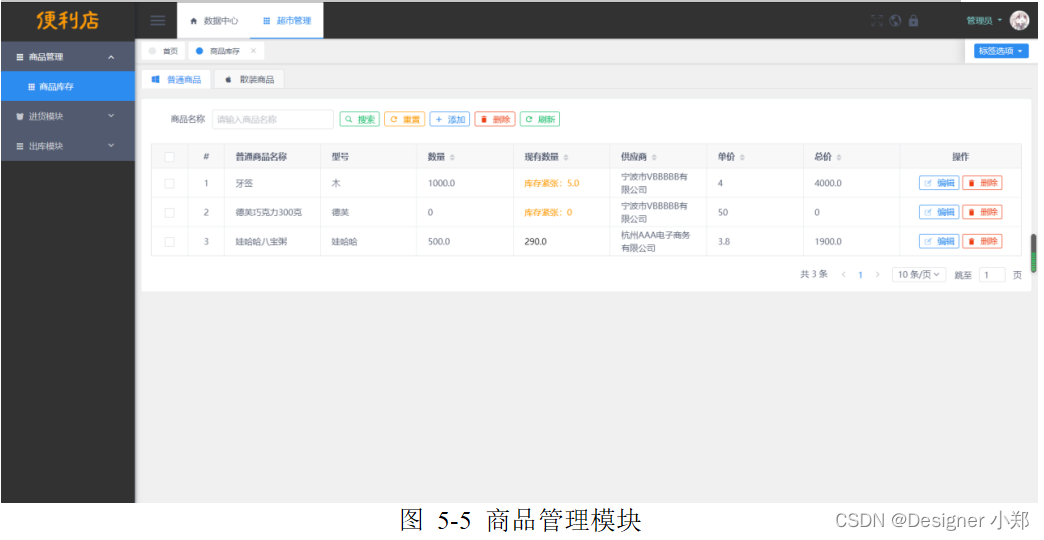Viewport: 1044px width, 540px height.
Task: Collapse the 商品管理 sidebar menu
Action: [68, 57]
